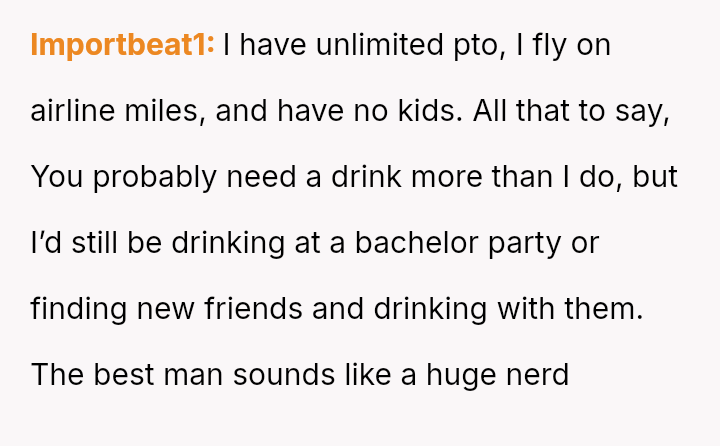Click the word "but" ending the third line
The width and height of the screenshot is (720, 446).
tap(657, 177)
